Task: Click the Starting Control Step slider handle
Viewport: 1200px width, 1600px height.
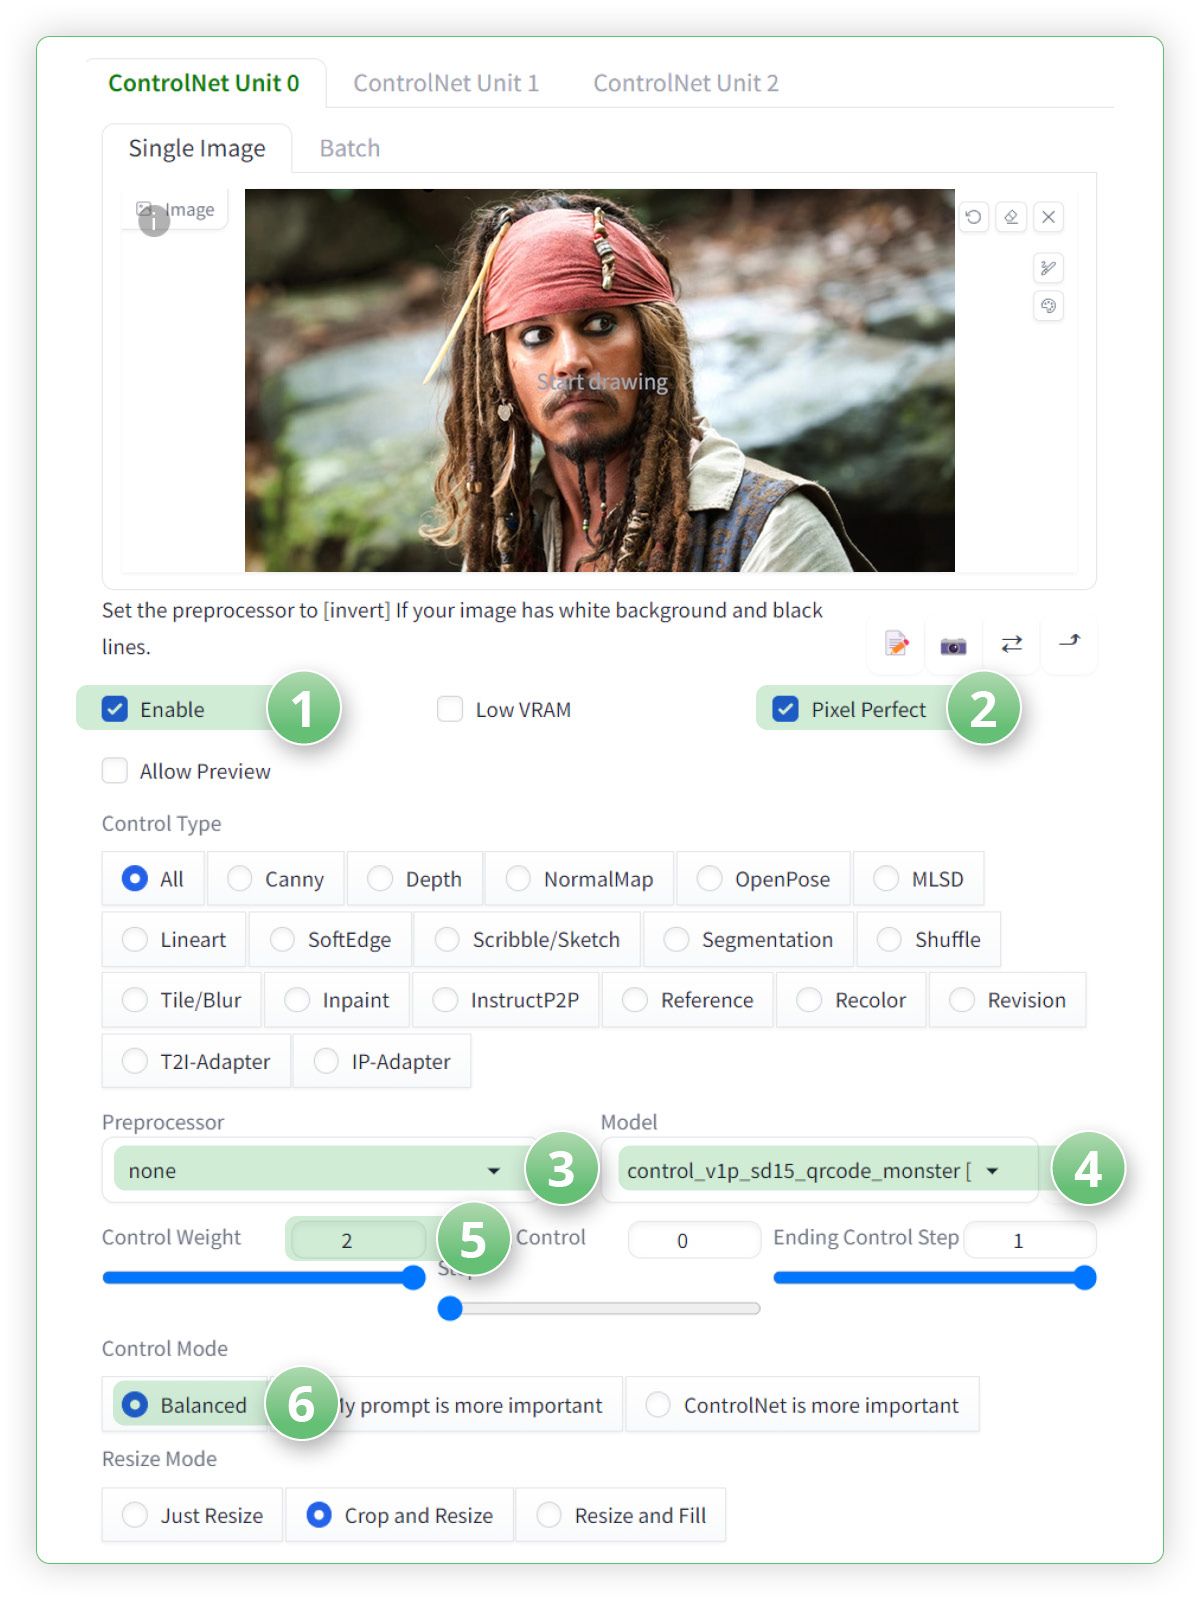Action: tap(450, 1308)
